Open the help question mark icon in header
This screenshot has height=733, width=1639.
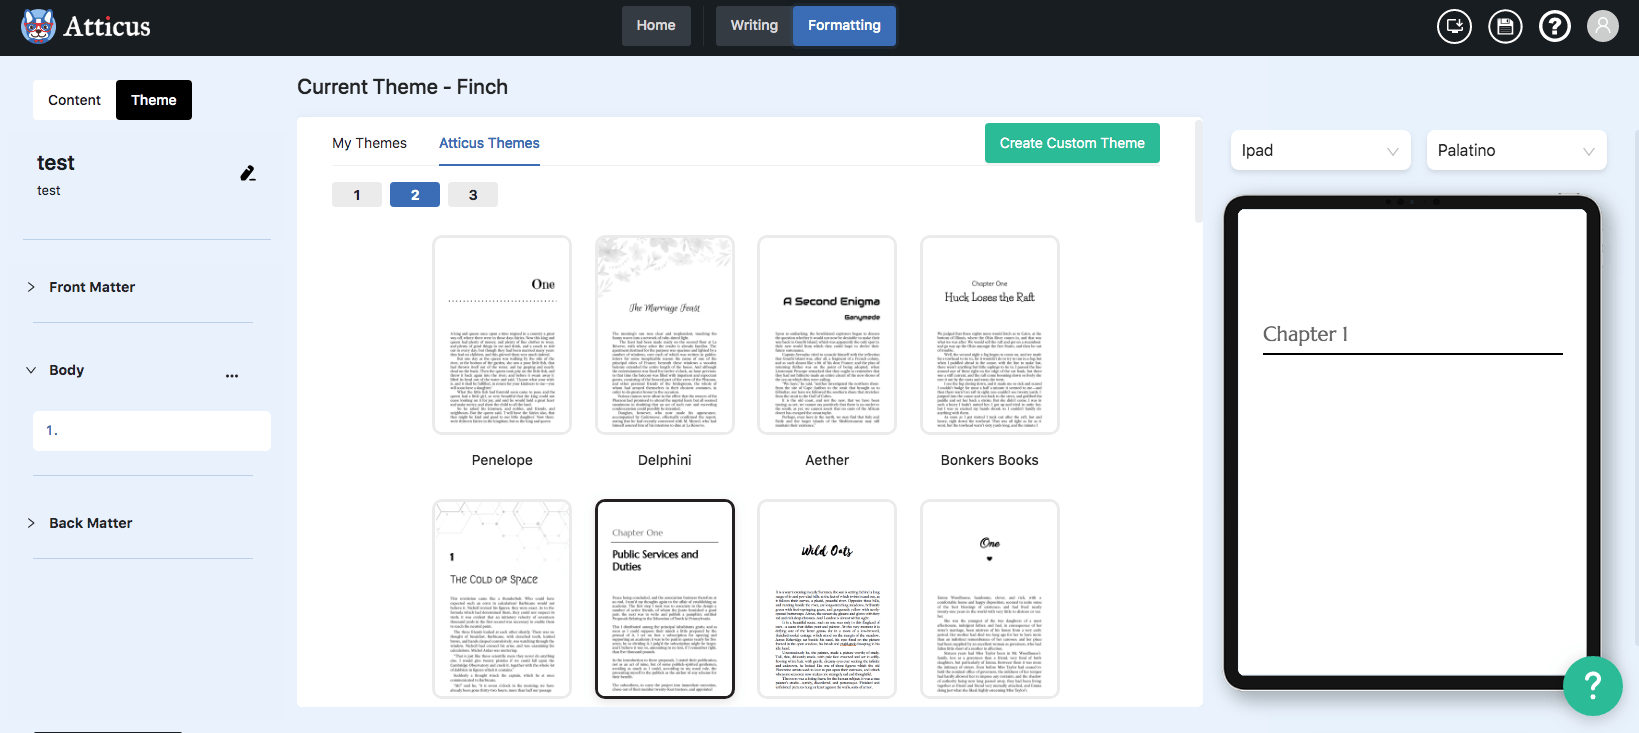tap(1555, 26)
